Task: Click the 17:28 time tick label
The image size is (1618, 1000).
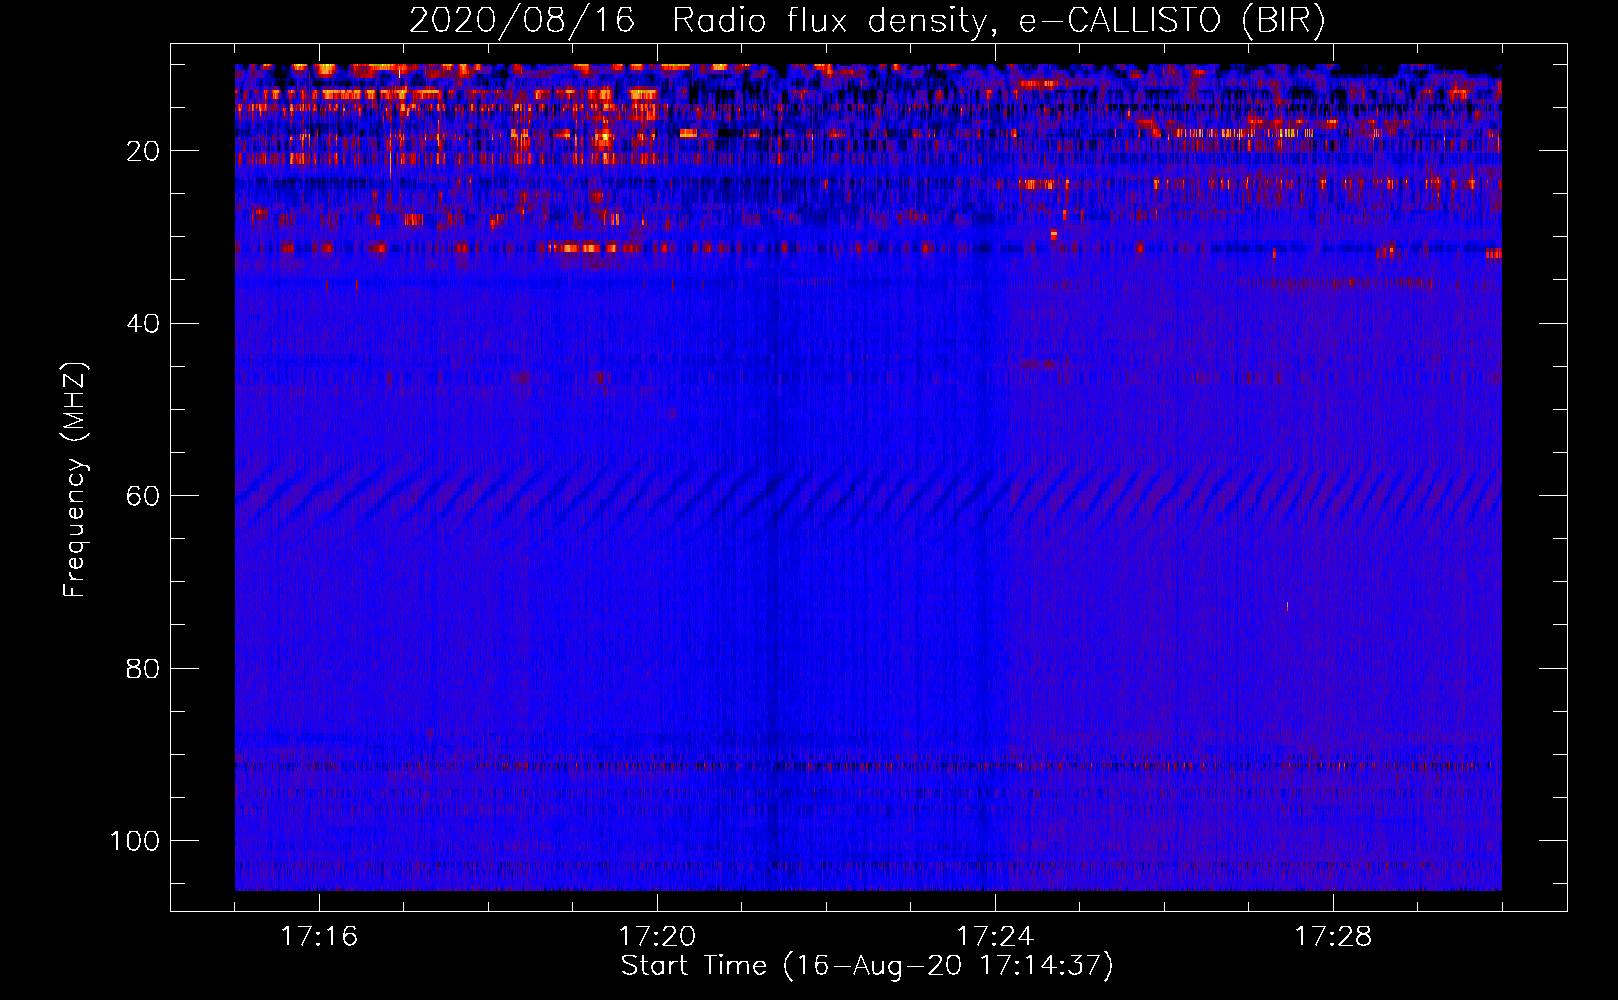Action: (1333, 937)
